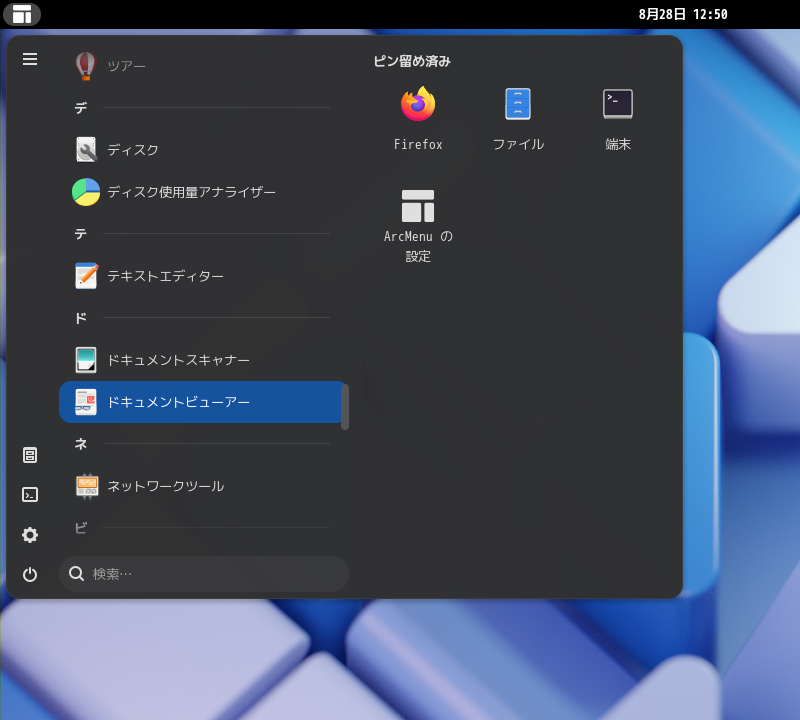Click the ツアー label text
This screenshot has width=800, height=720.
click(127, 66)
